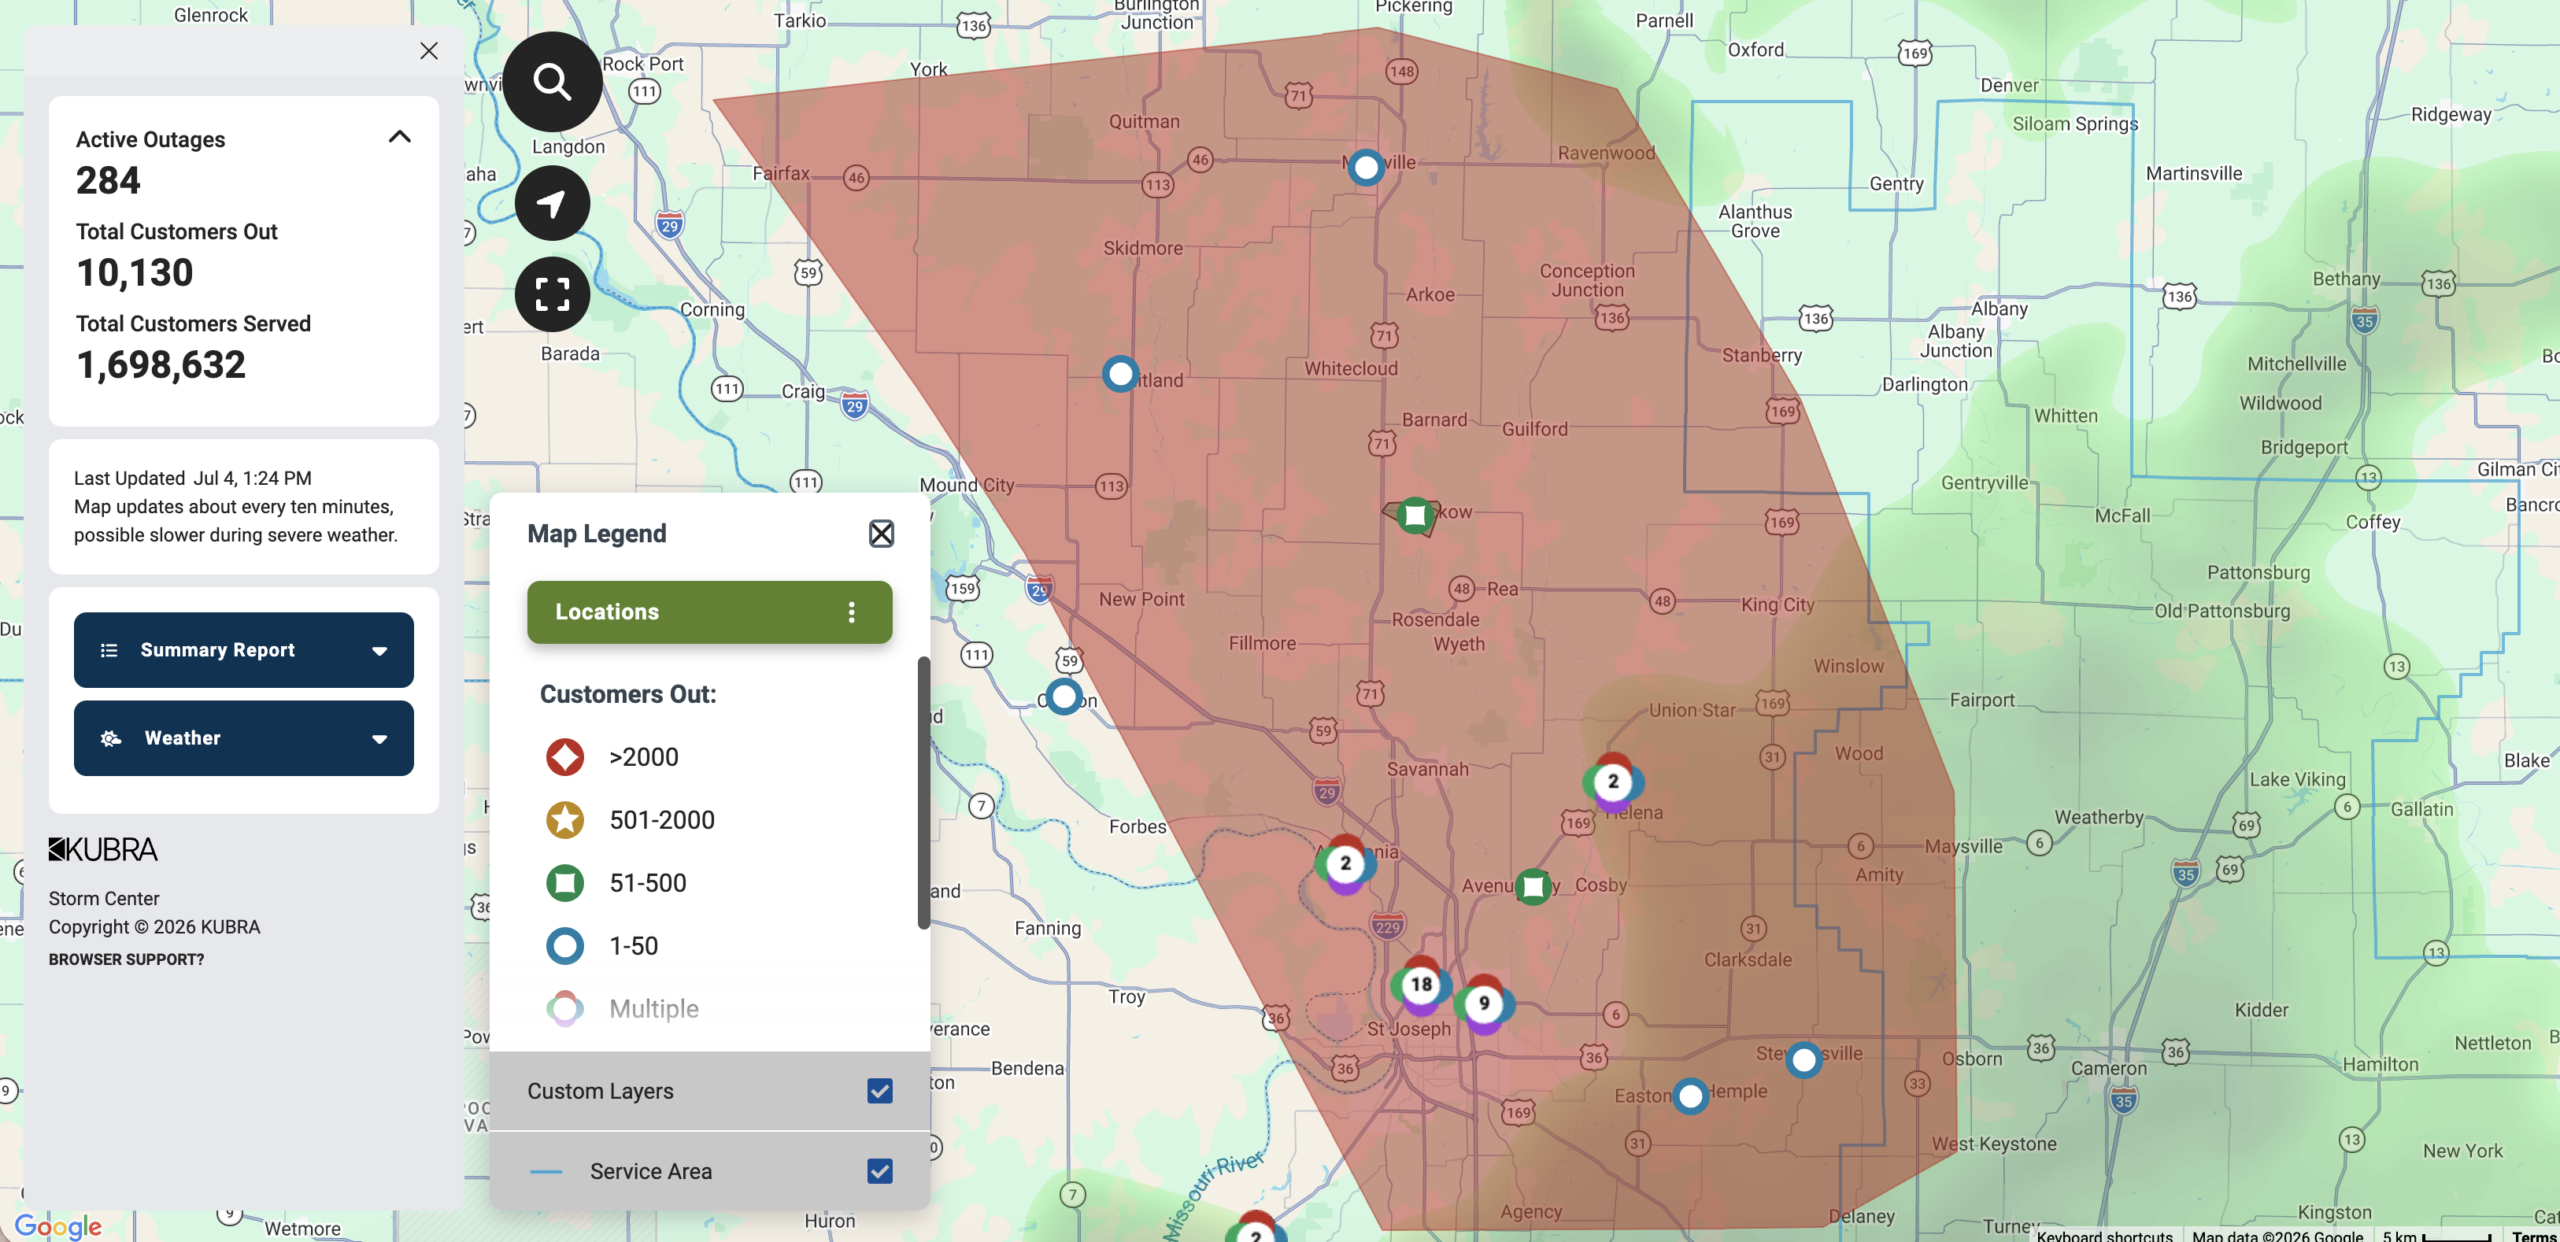Open the 18-outage cluster near St Joseph
This screenshot has width=2560, height=1242.
point(1421,985)
